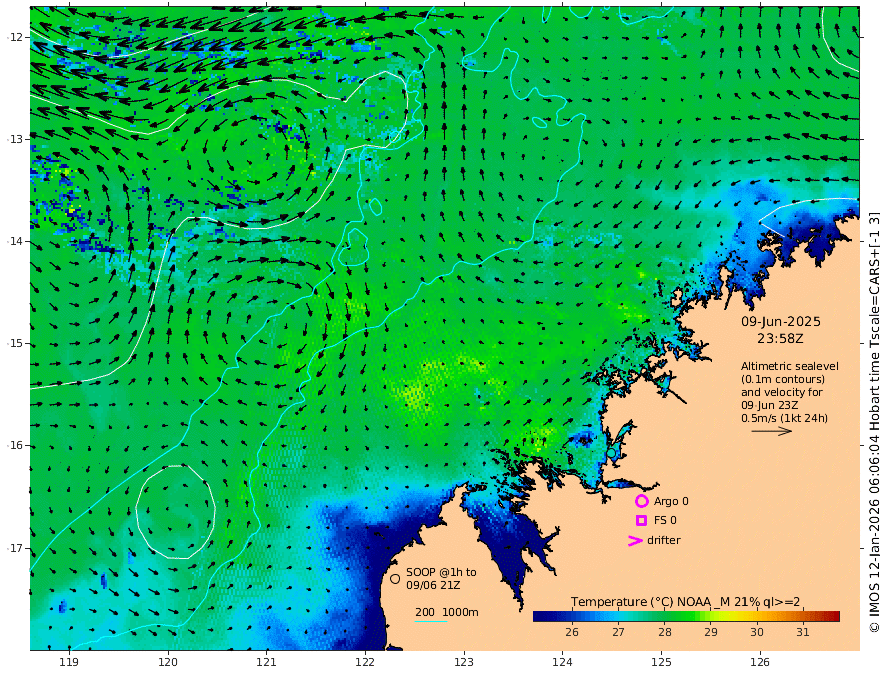Click the longitude axis label 122
Screen dimensions: 880x680
(365, 663)
